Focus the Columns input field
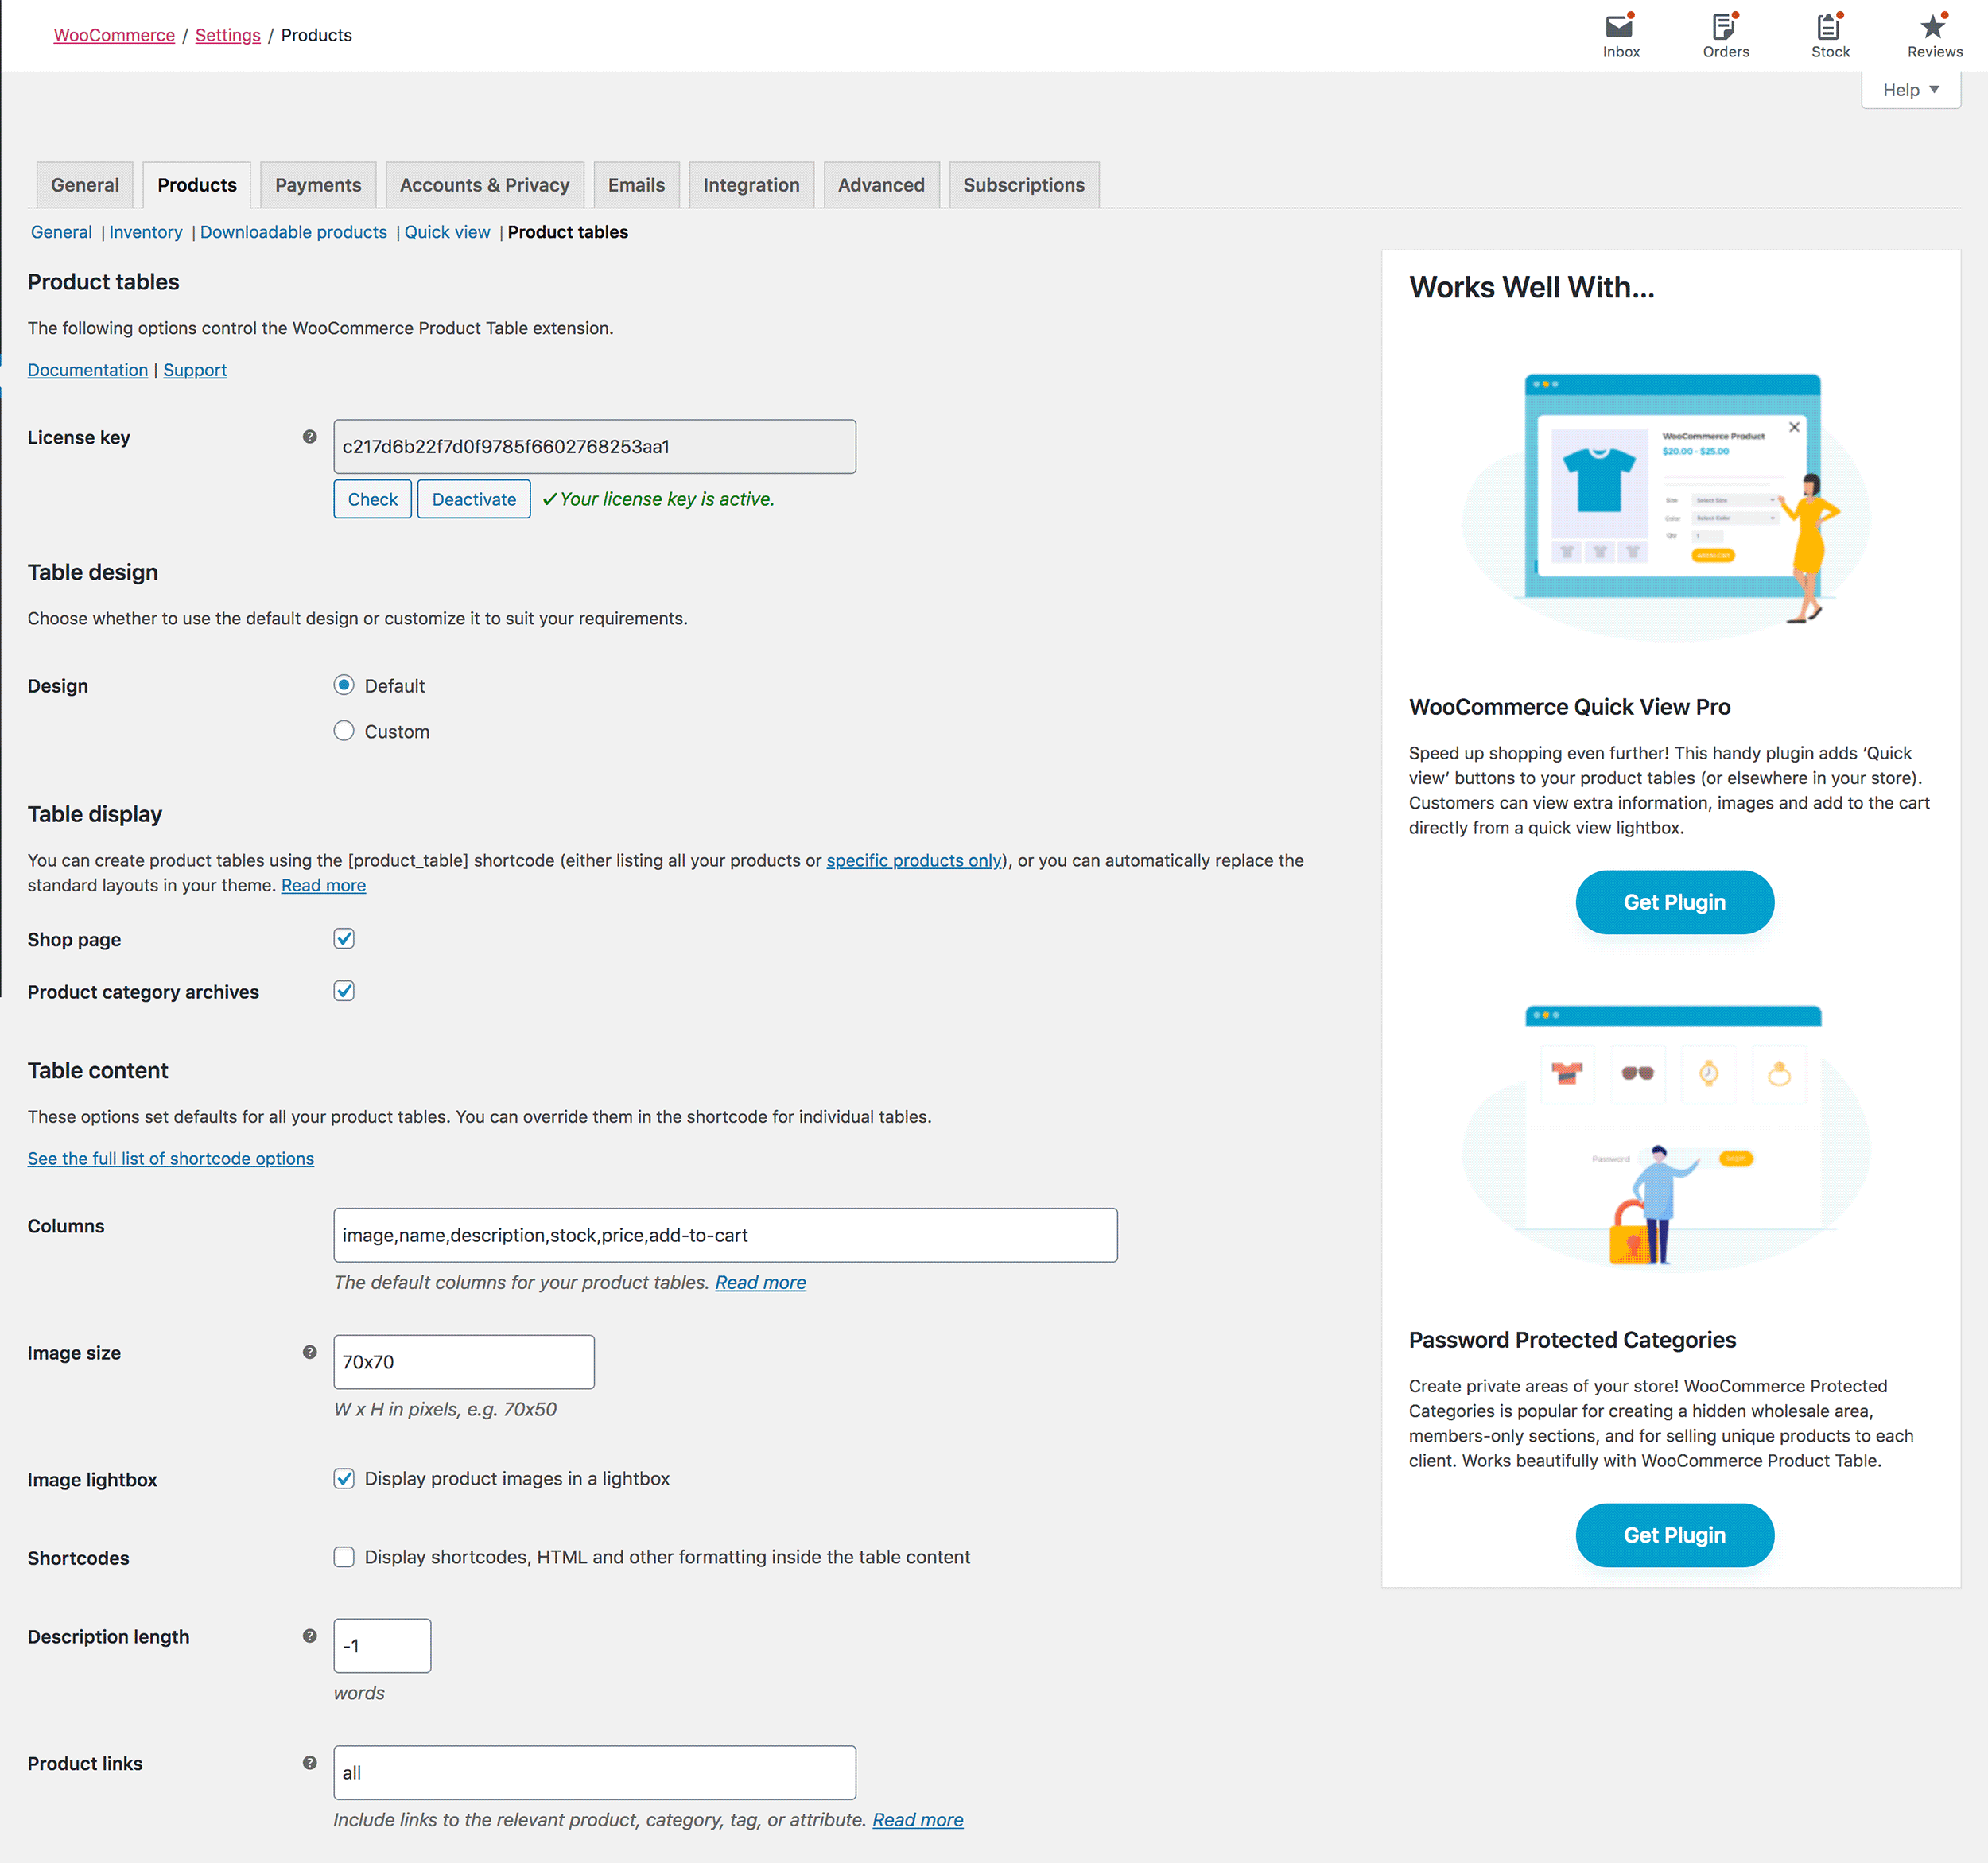The width and height of the screenshot is (1988, 1863). click(725, 1235)
